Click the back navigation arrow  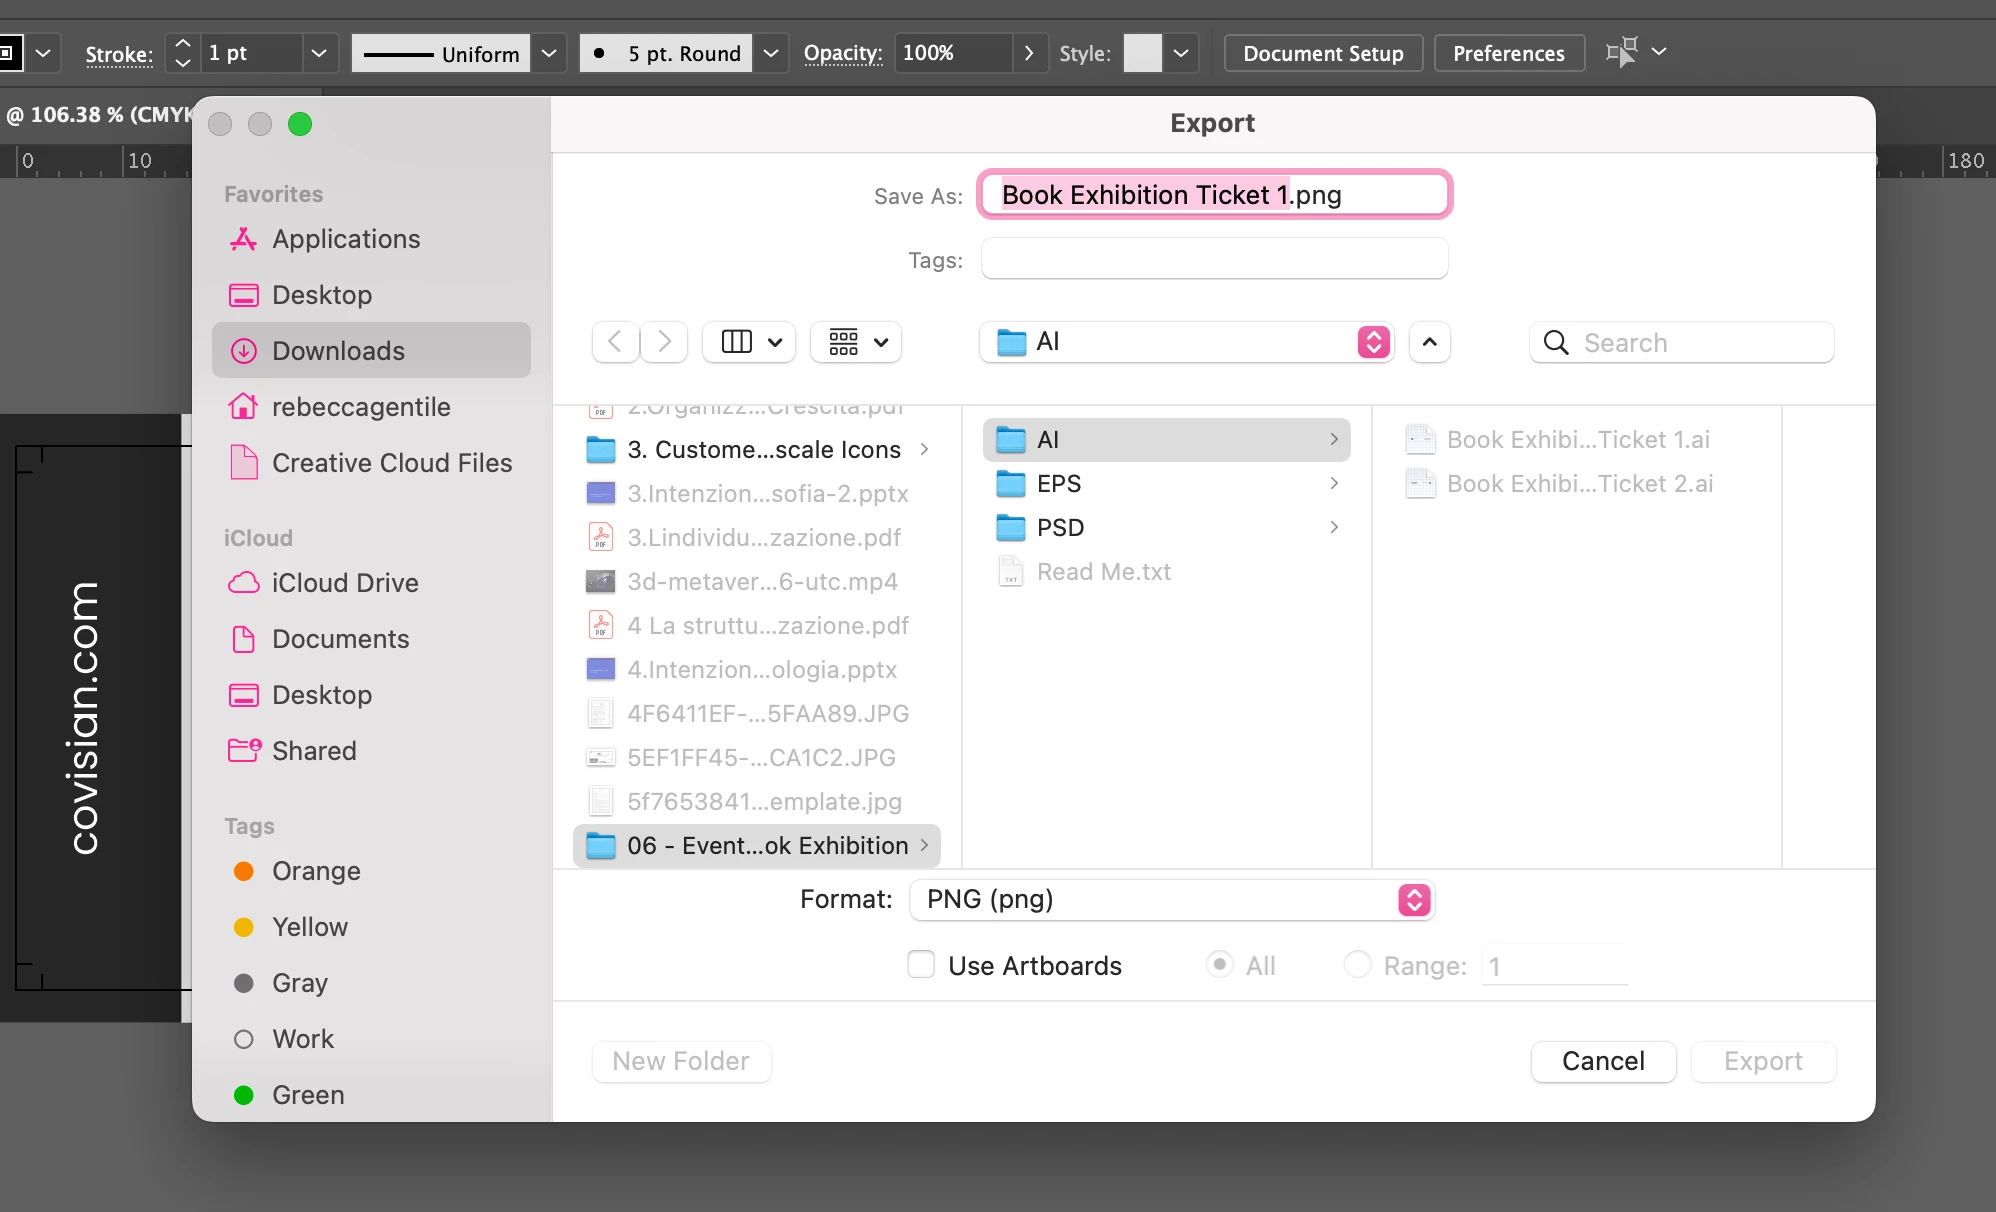click(x=615, y=342)
